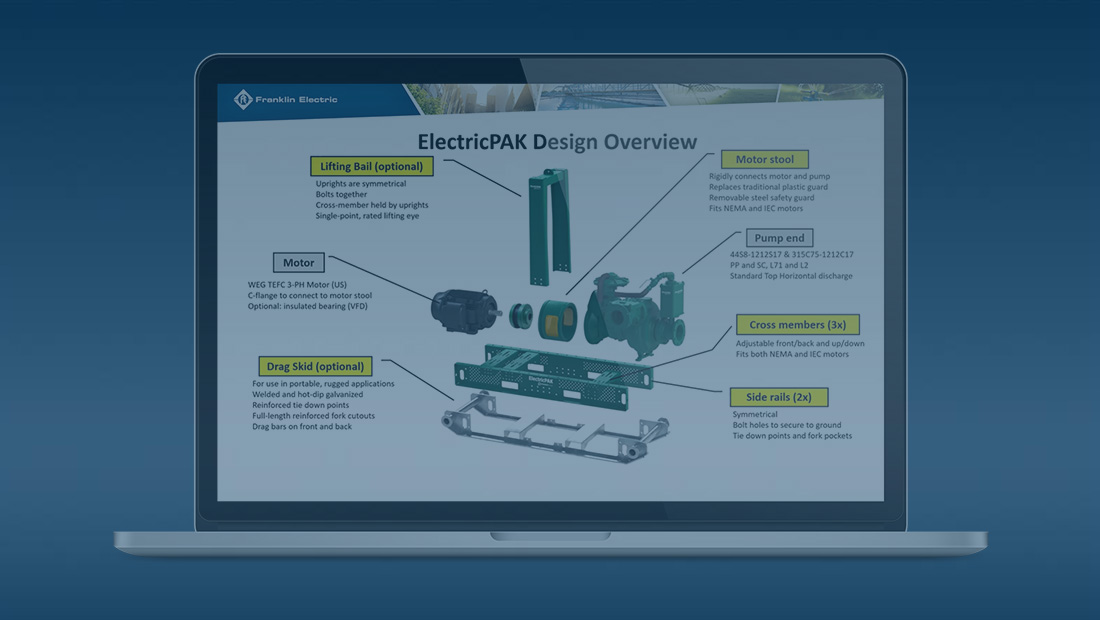Click the Motor label box

(298, 262)
